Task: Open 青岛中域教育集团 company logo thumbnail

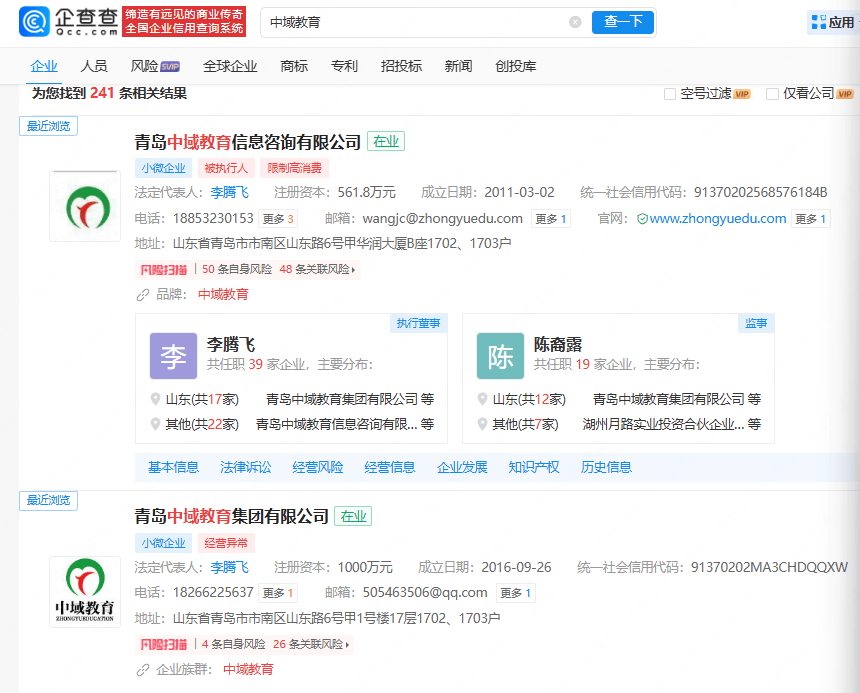Action: point(85,592)
